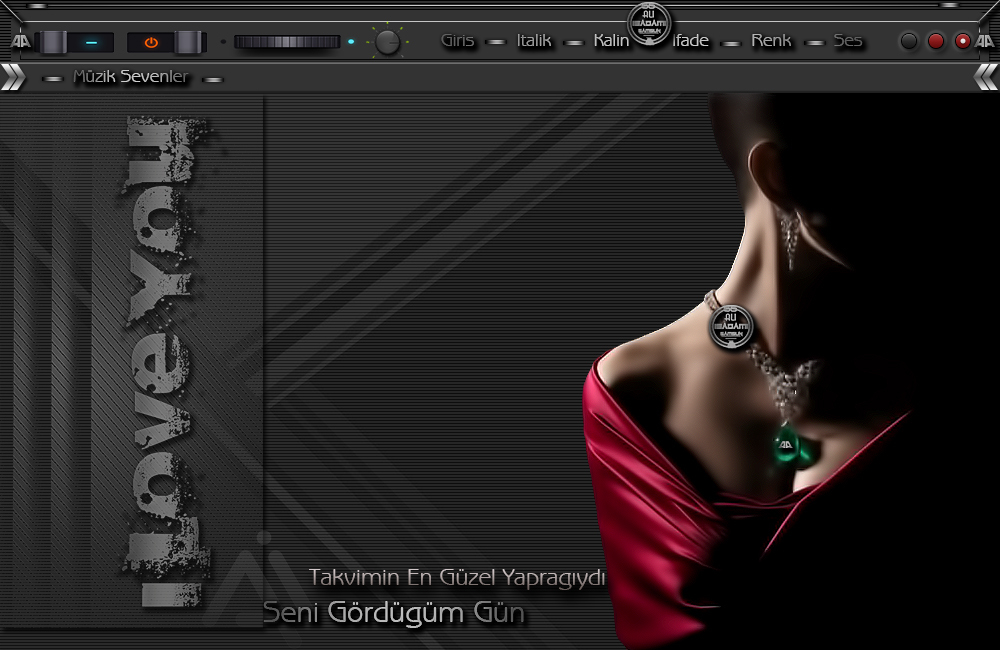The image size is (1000, 650).
Task: Click the 'Seni Gördügüm Gün' text
Action: click(394, 612)
